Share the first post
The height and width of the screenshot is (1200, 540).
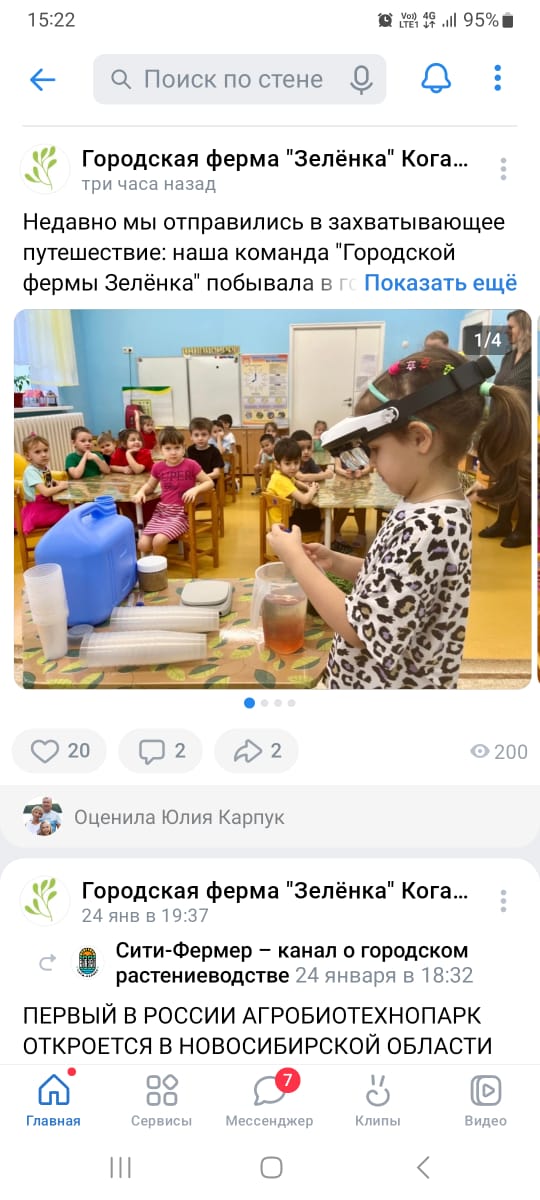pos(256,751)
